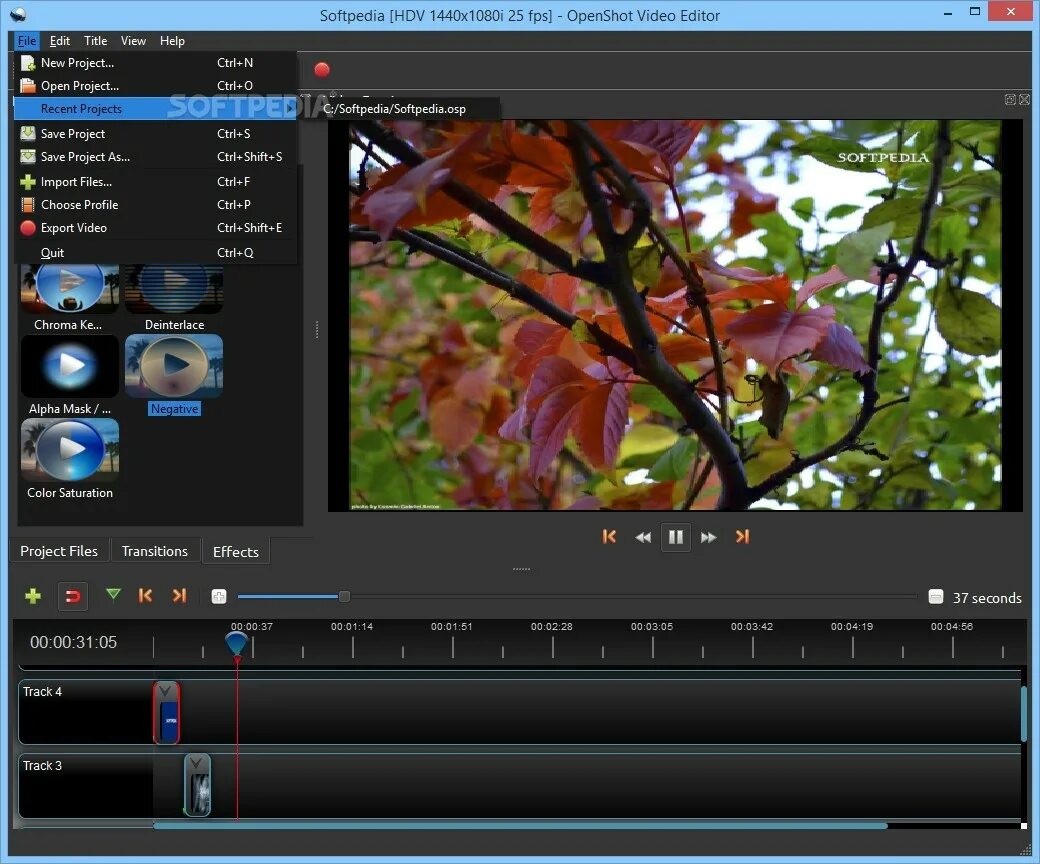Viewport: 1040px width, 864px height.
Task: Click the OpenShot app icon in title bar
Action: pyautogui.click(x=18, y=14)
